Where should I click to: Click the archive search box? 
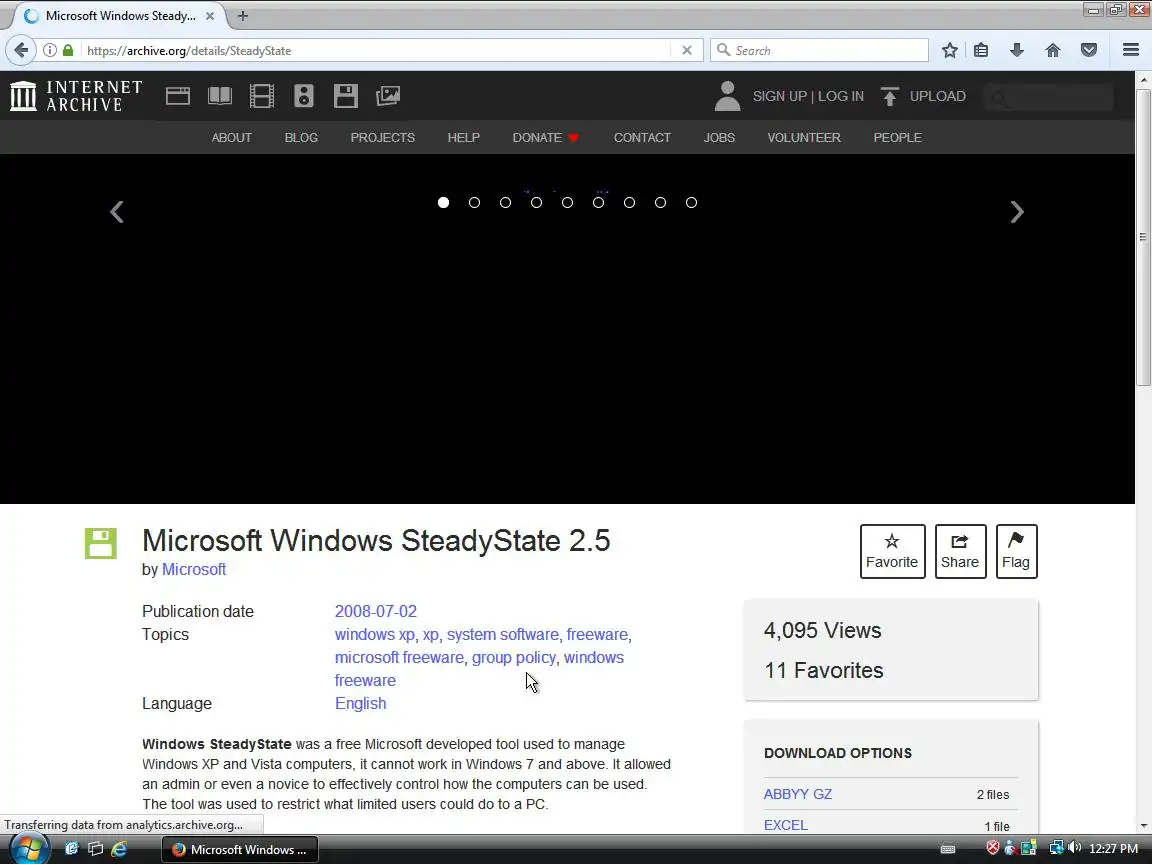[x=1049, y=97]
